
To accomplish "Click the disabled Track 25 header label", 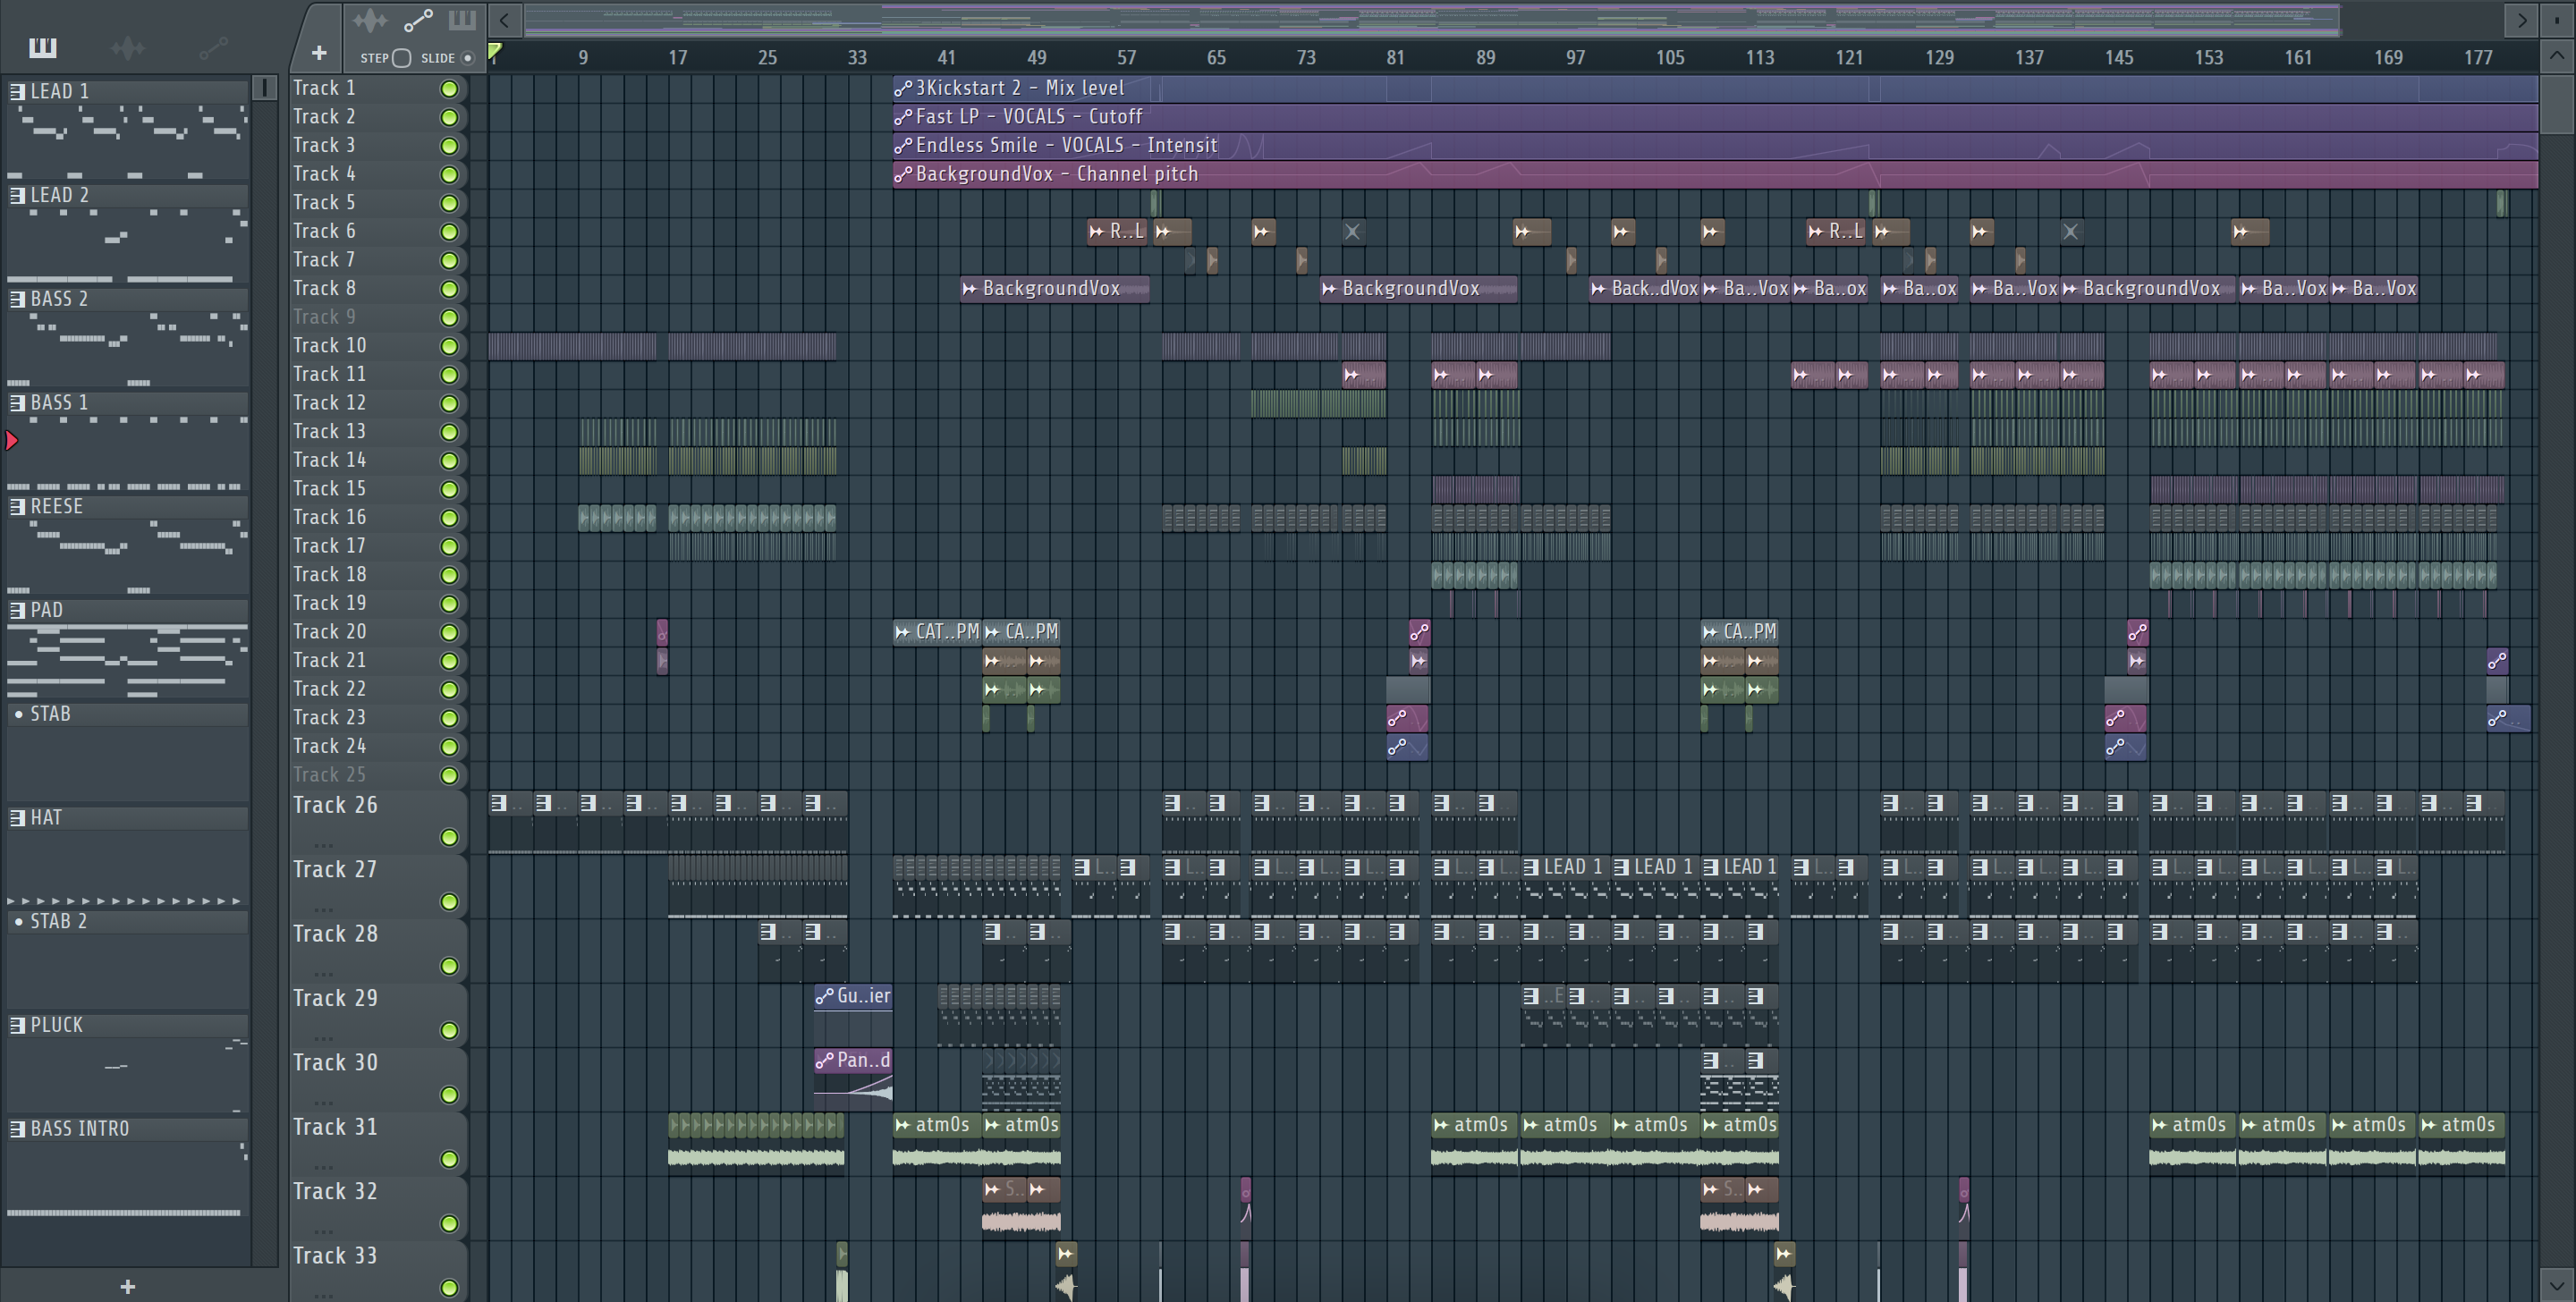I will (330, 775).
